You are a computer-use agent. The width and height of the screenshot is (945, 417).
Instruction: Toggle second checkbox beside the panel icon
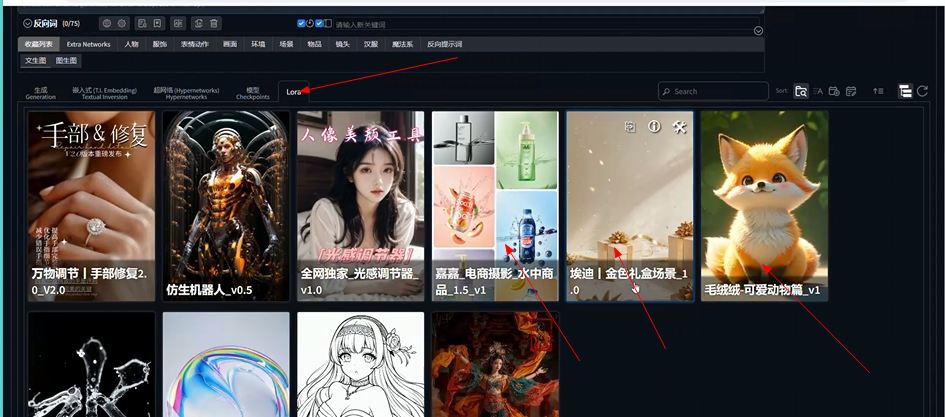(x=319, y=24)
